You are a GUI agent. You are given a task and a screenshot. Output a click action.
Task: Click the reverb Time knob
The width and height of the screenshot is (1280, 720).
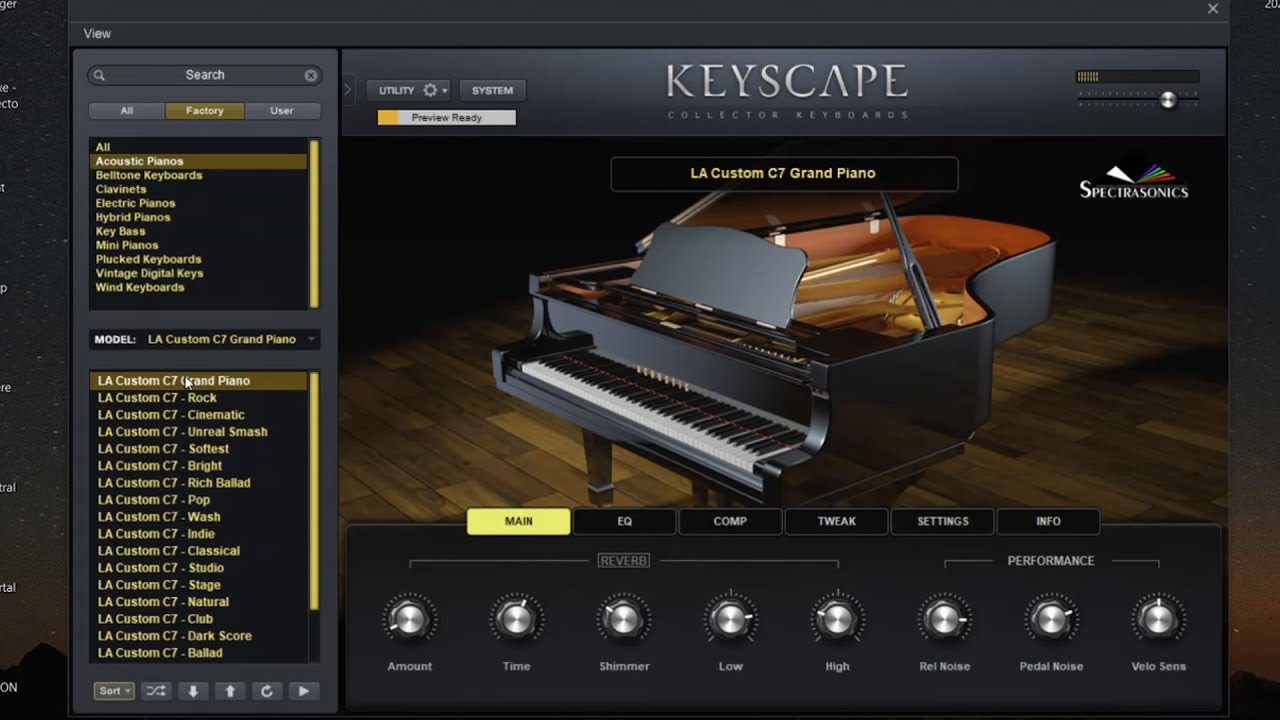tap(516, 621)
